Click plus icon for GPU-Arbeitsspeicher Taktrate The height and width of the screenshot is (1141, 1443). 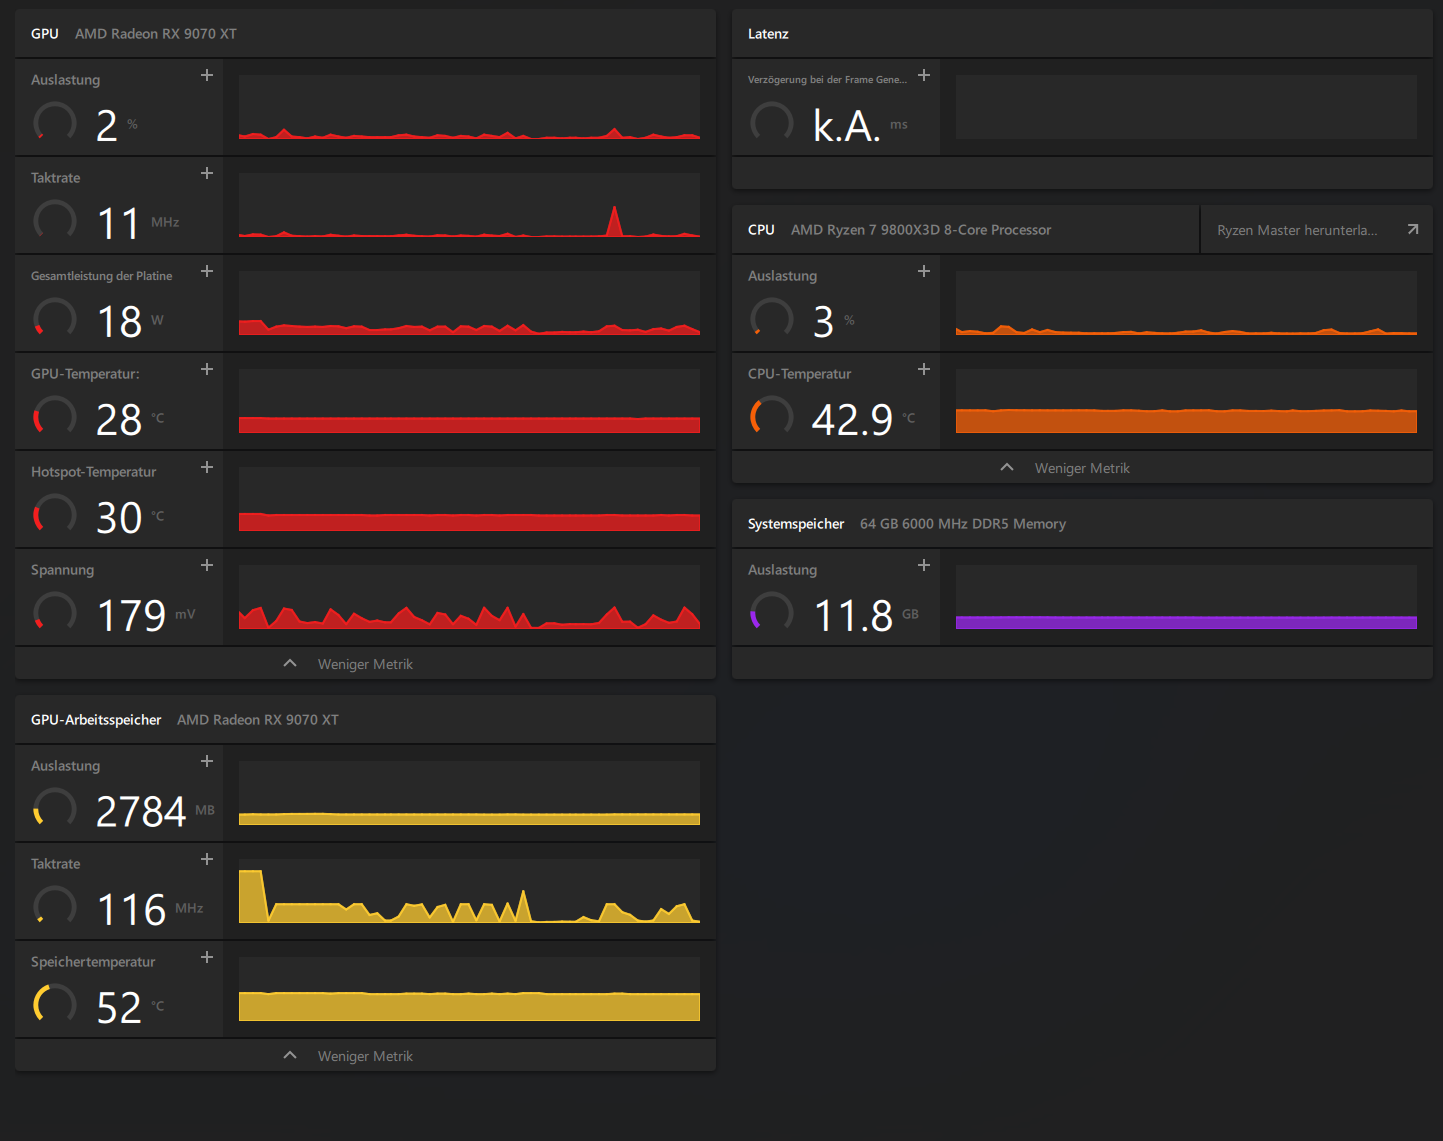207,859
